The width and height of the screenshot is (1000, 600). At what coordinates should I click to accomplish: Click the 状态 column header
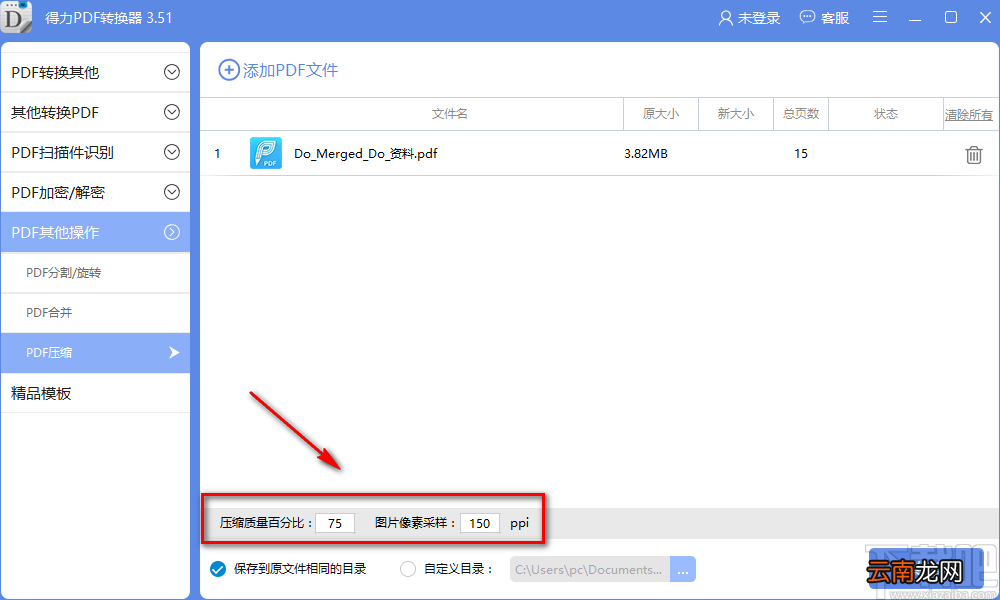click(886, 113)
